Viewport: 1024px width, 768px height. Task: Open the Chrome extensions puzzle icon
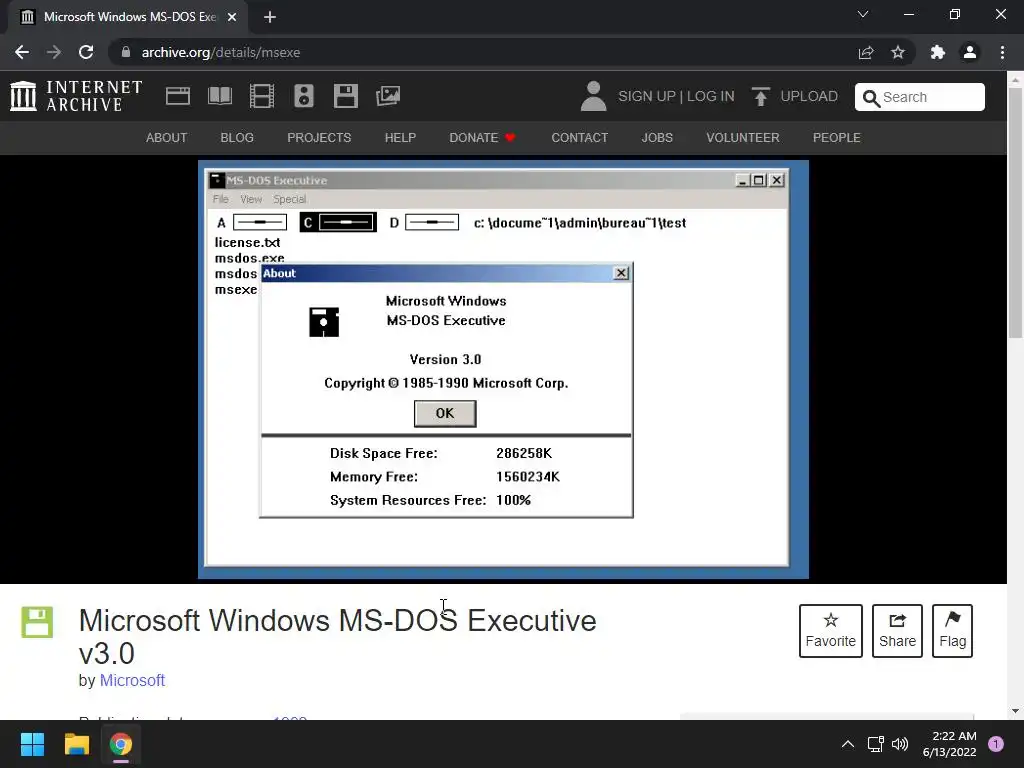pyautogui.click(x=938, y=52)
